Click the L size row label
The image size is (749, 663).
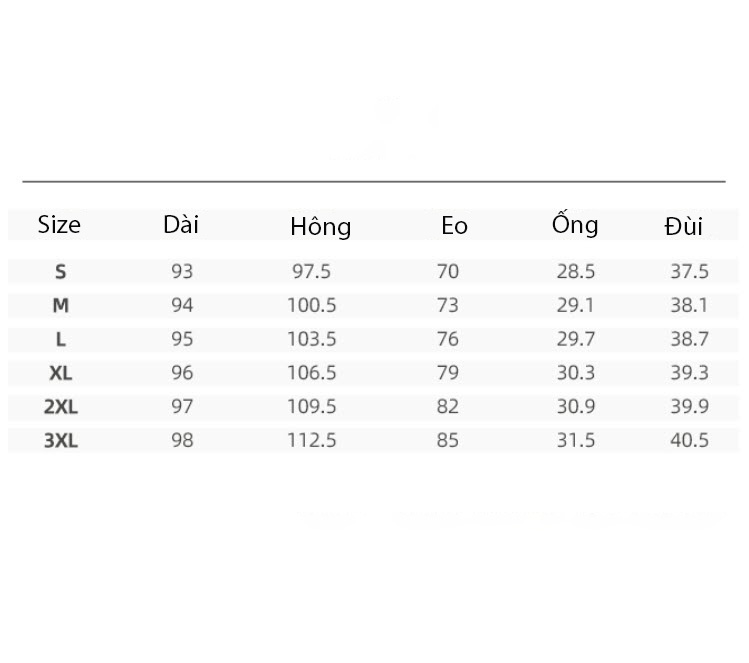(60, 339)
